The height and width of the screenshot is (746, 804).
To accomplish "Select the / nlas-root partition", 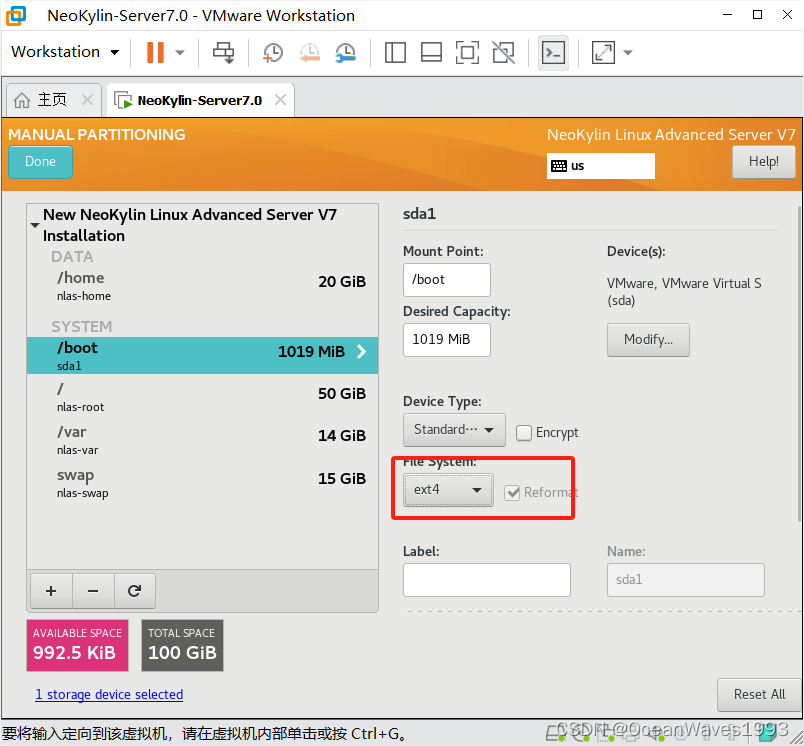I will coord(203,397).
